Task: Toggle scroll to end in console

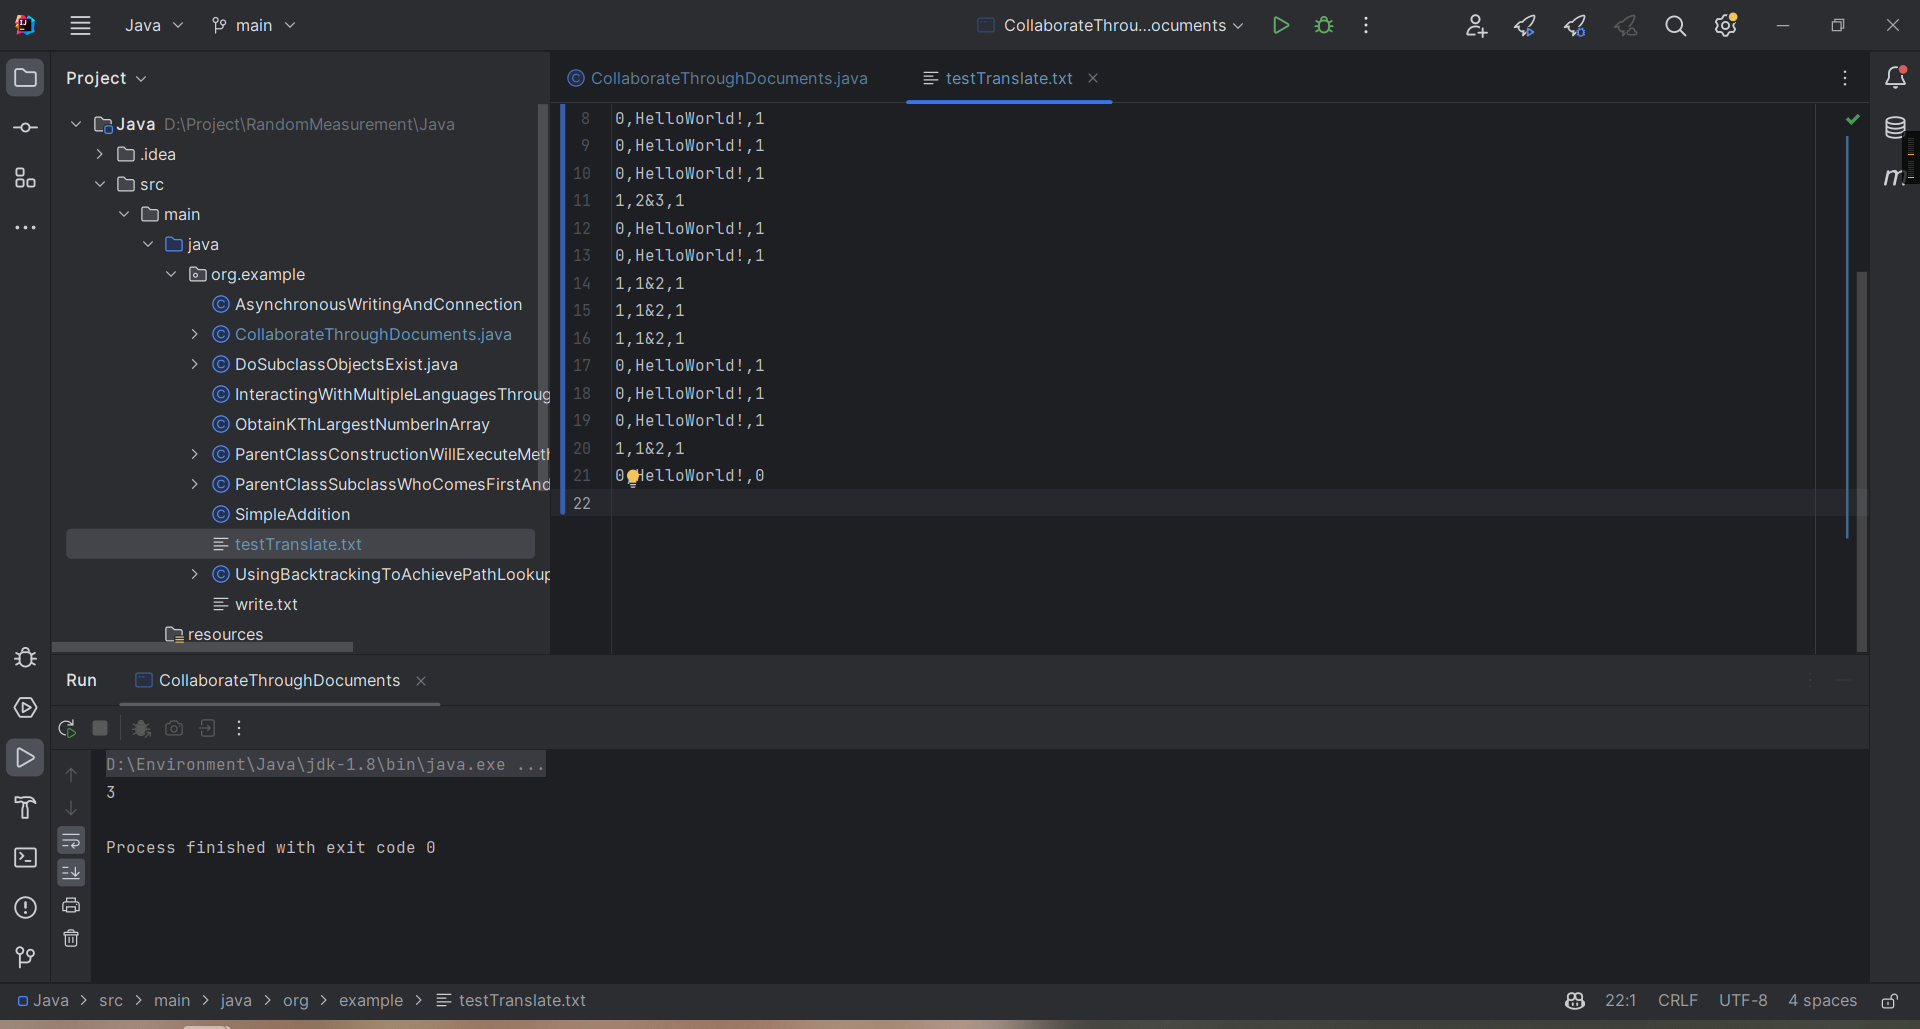Action: click(71, 873)
